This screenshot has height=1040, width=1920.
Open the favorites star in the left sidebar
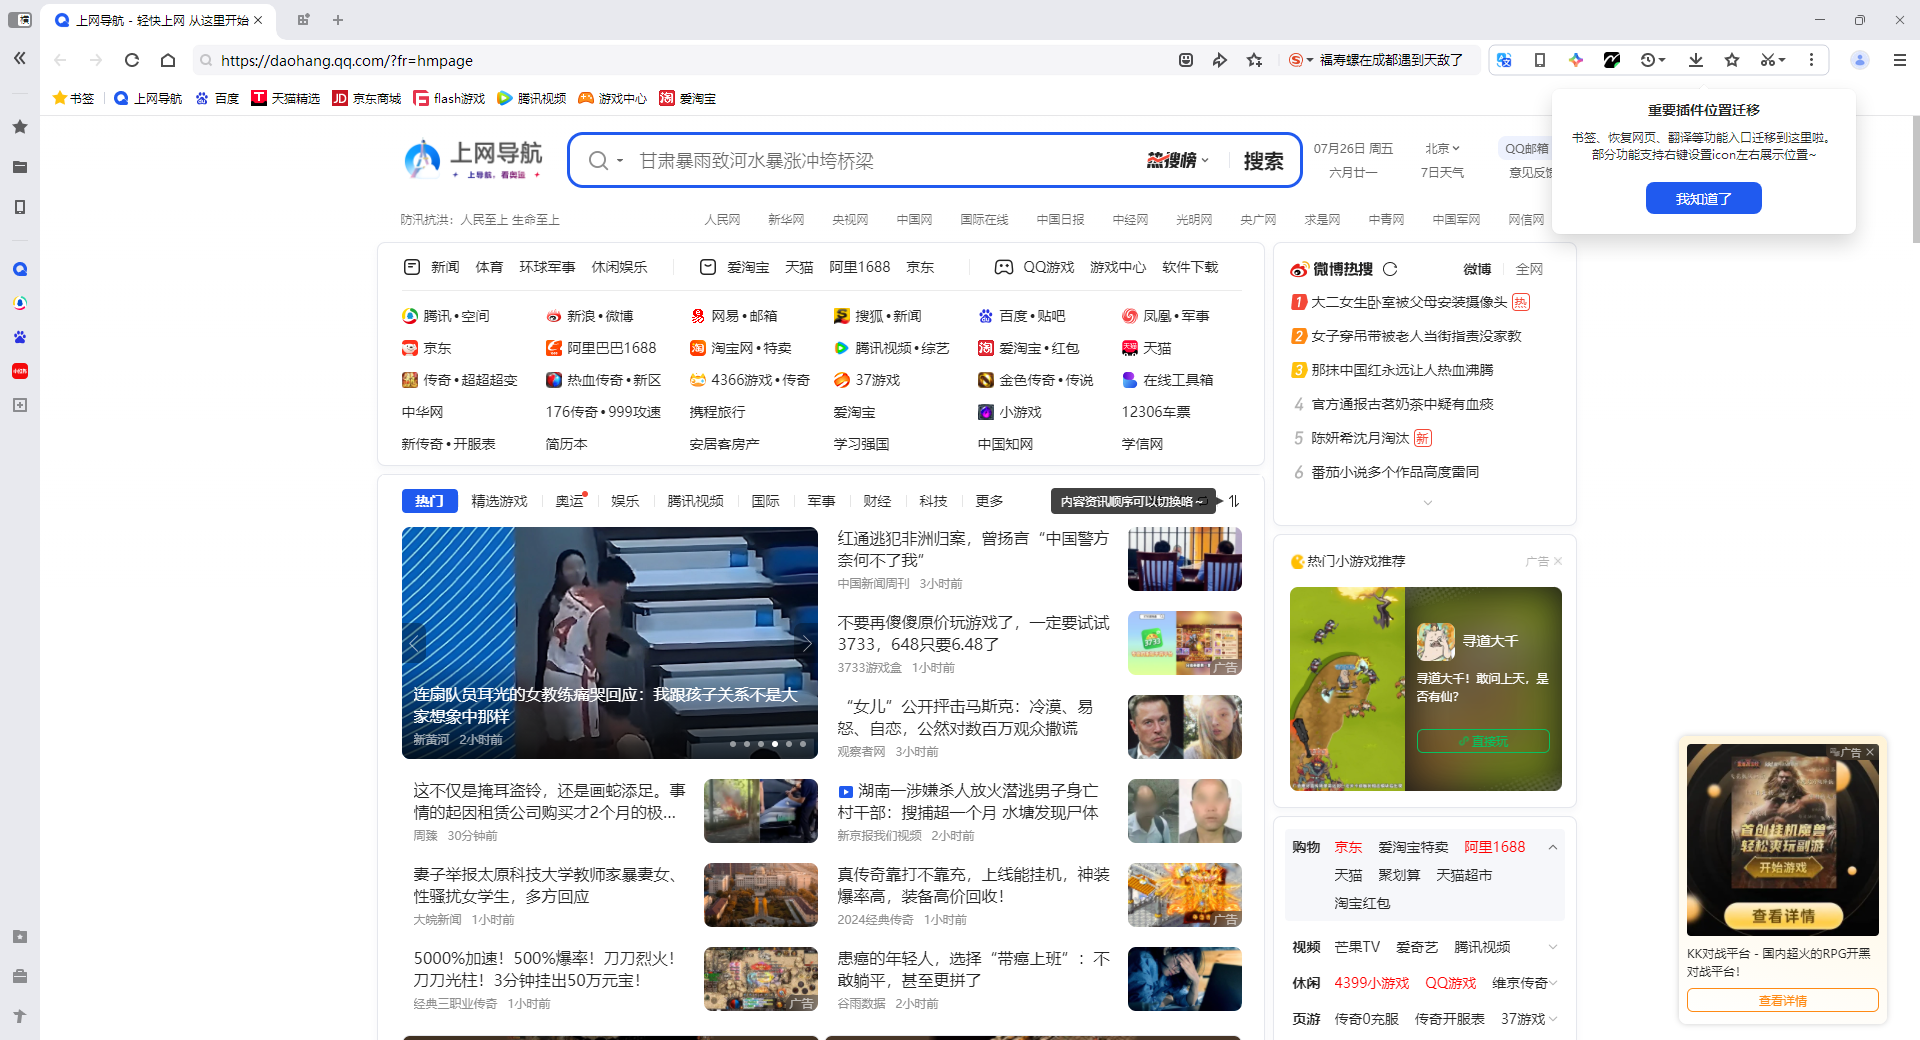tap(20, 127)
